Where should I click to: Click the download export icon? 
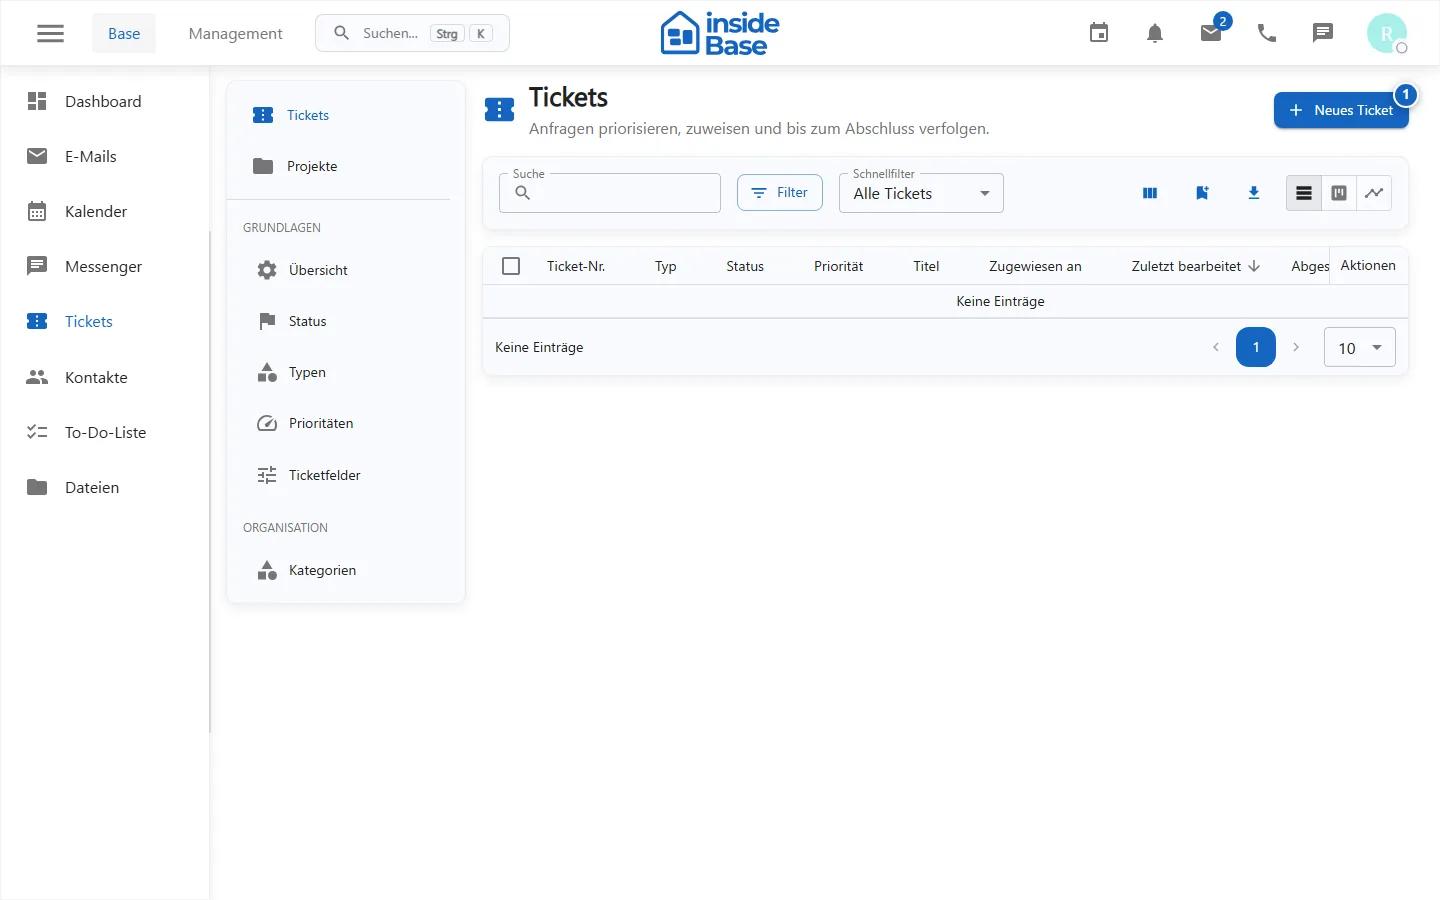point(1254,193)
